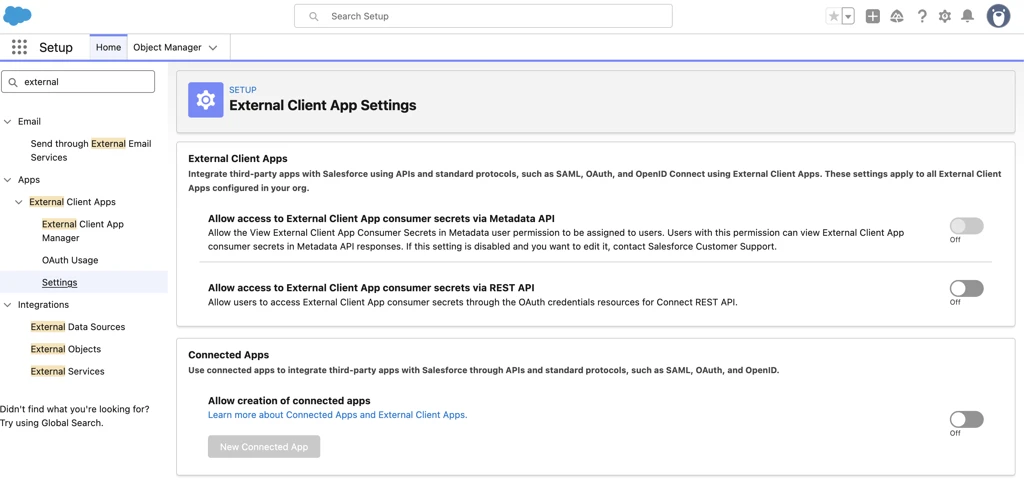
Task: Open OAuth Usage in sidebar
Action: [x=70, y=260]
